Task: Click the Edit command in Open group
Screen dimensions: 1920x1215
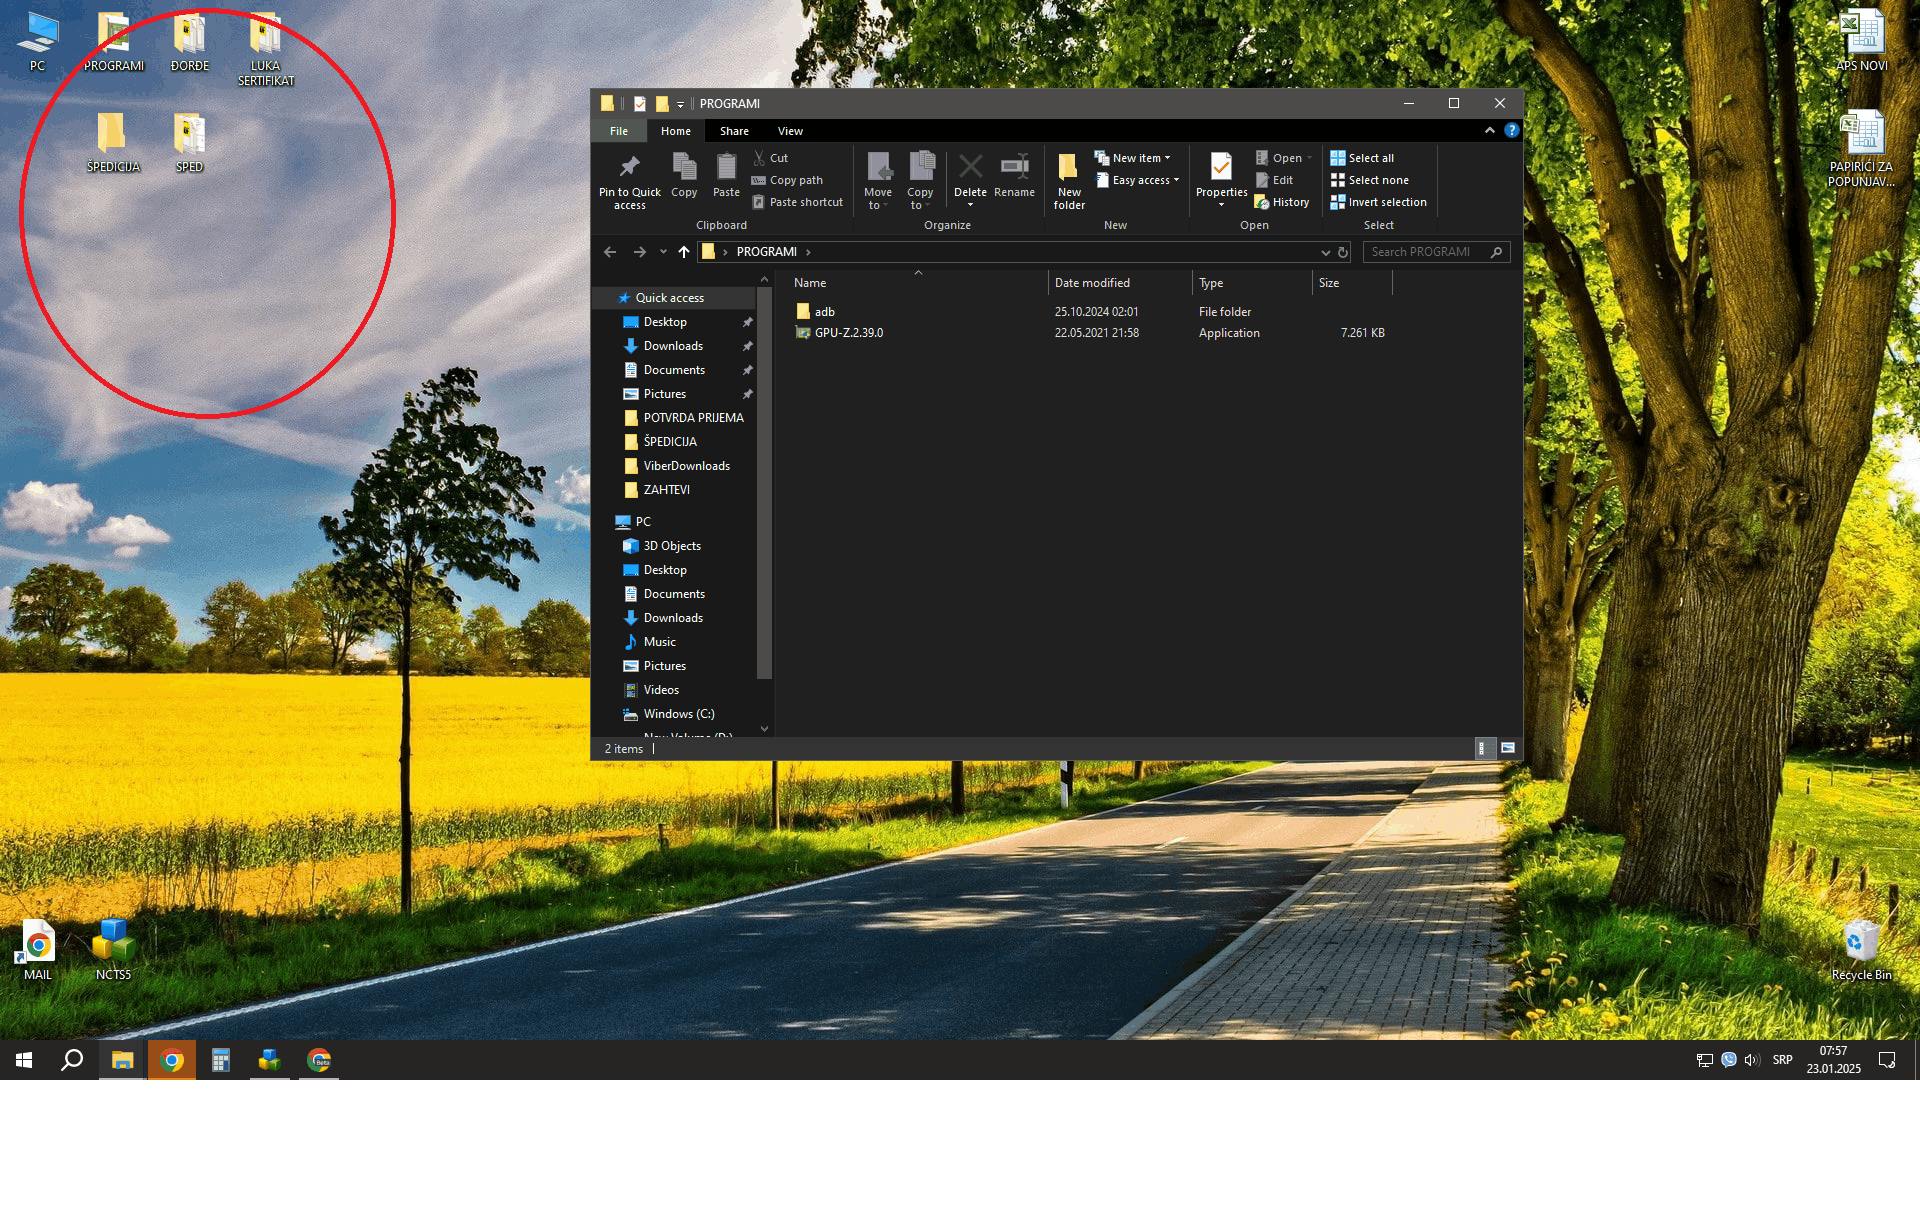Action: [x=1274, y=180]
